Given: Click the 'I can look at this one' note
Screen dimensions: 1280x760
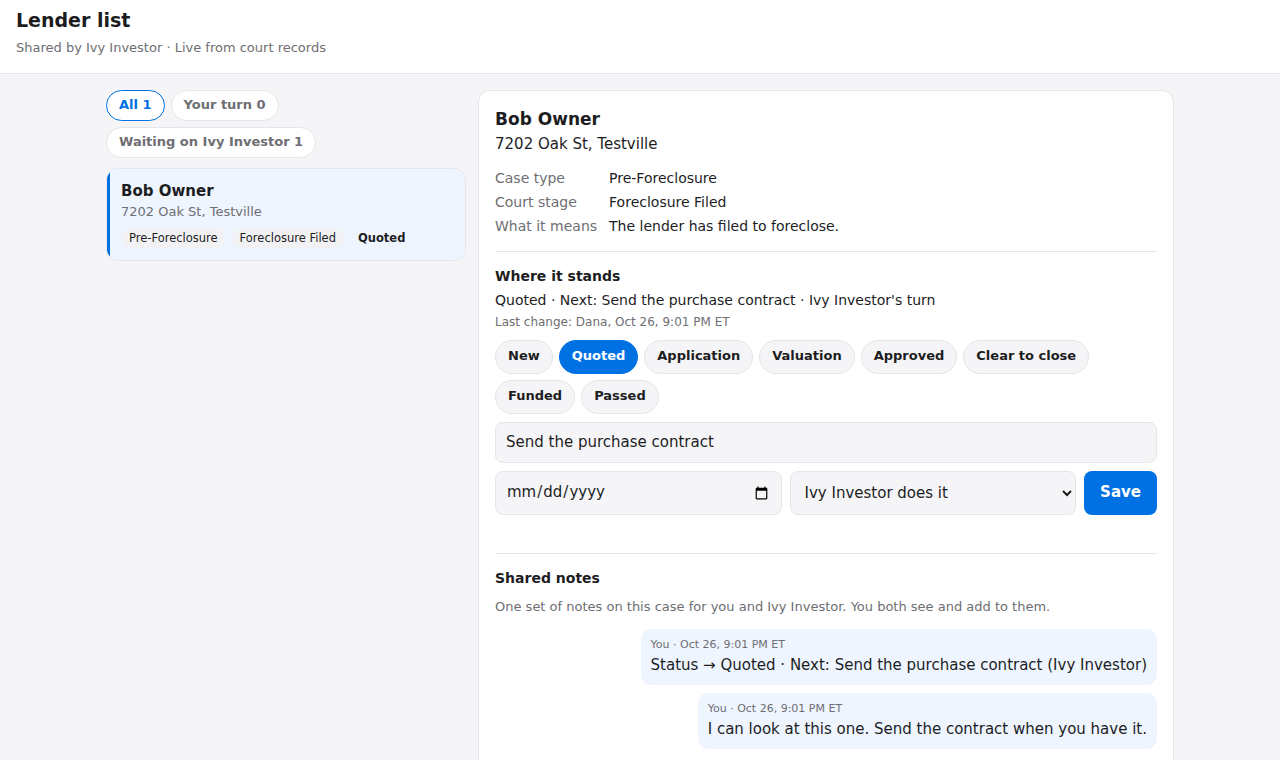Looking at the screenshot, I should 927,721.
